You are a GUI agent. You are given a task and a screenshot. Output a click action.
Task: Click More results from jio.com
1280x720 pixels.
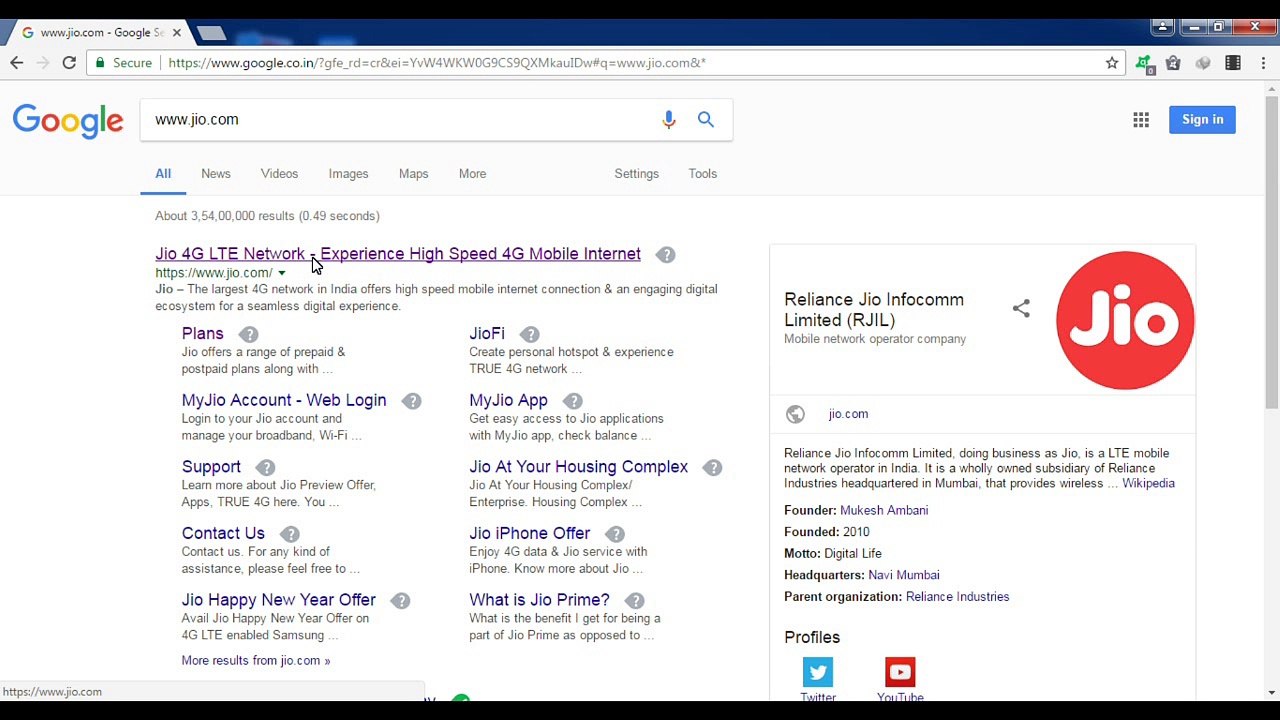click(255, 660)
